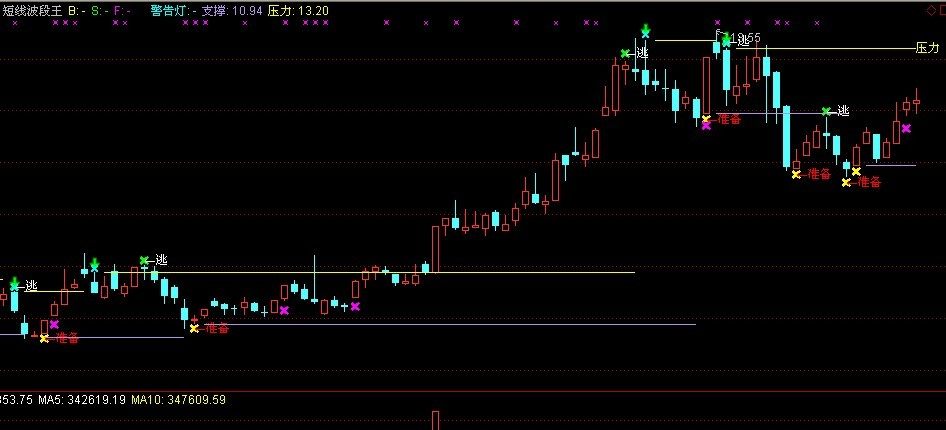946x430 pixels.
Task: Click the F:- readout in the header
Action: pos(122,10)
